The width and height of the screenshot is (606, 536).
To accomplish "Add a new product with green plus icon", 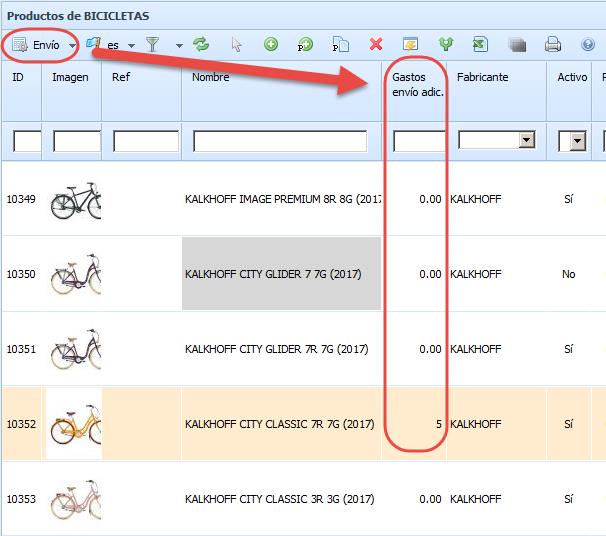I will click(x=271, y=44).
